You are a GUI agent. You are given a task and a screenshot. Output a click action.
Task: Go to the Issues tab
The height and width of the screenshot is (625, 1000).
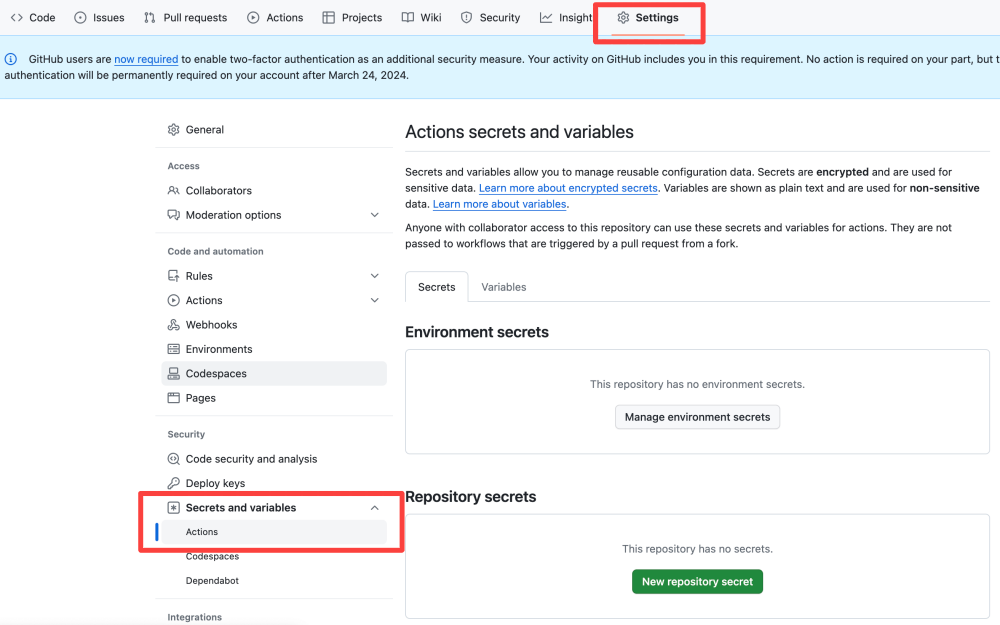point(99,18)
